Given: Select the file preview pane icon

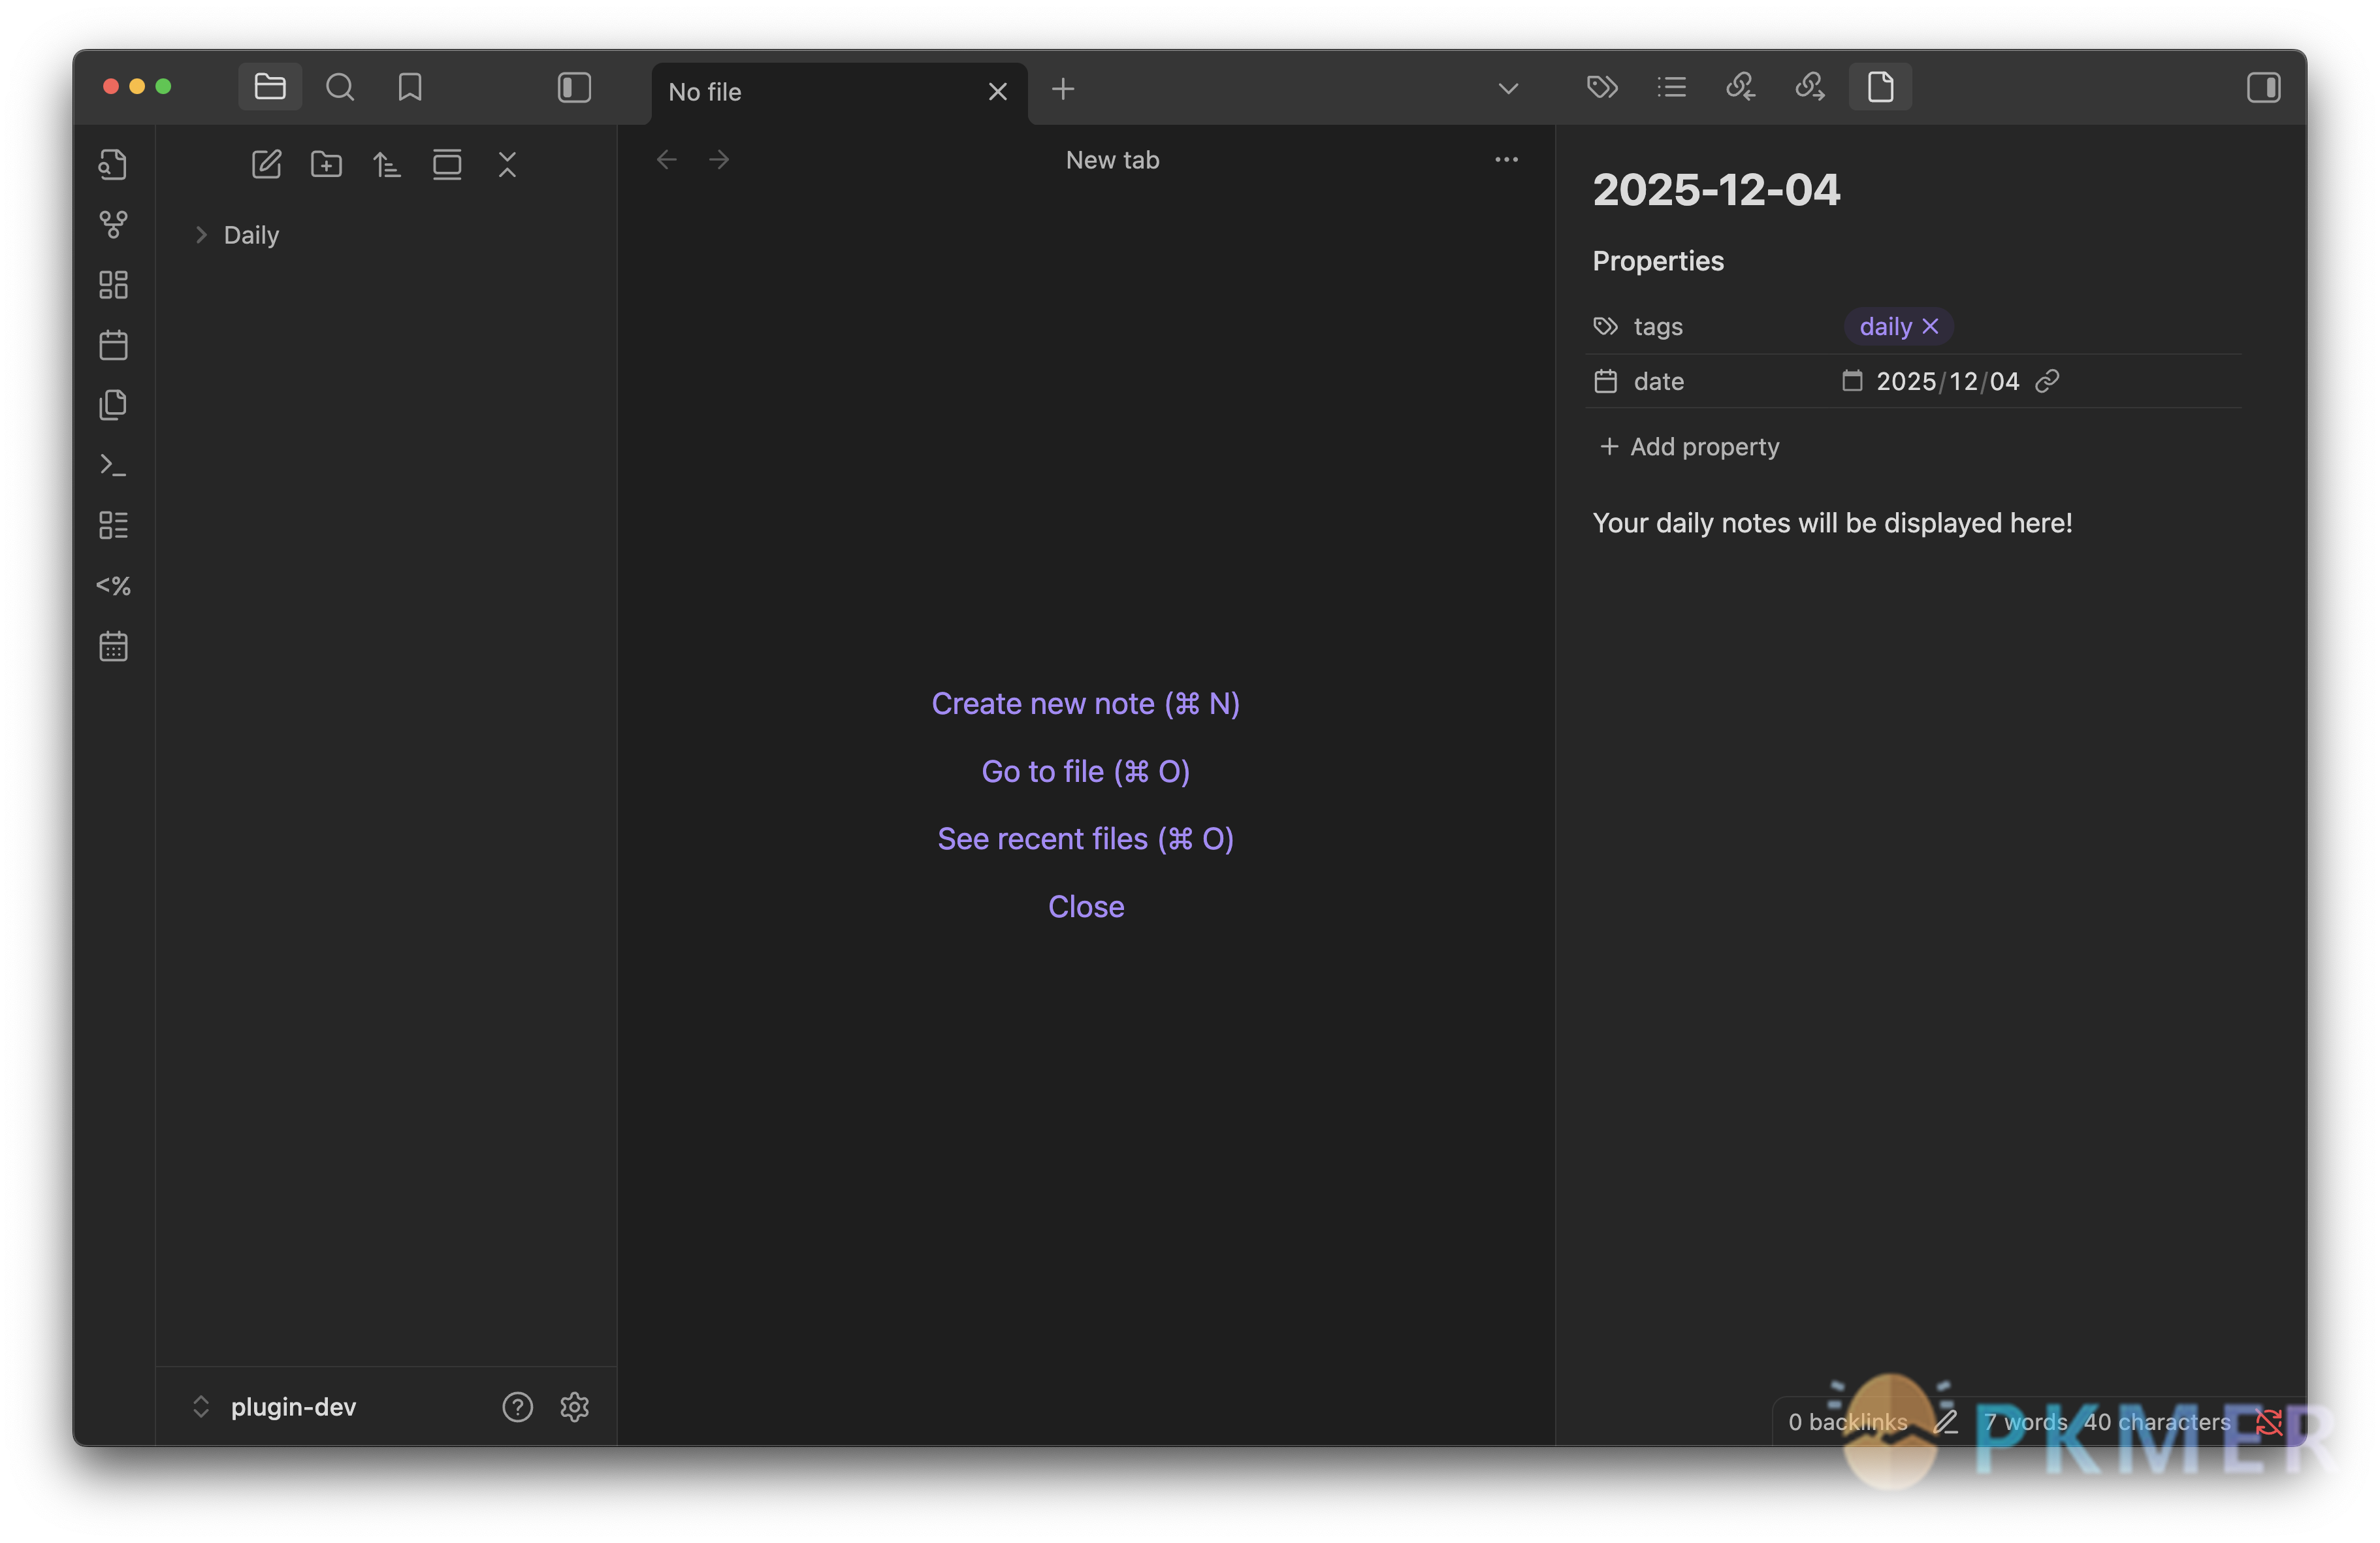Looking at the screenshot, I should (1880, 88).
